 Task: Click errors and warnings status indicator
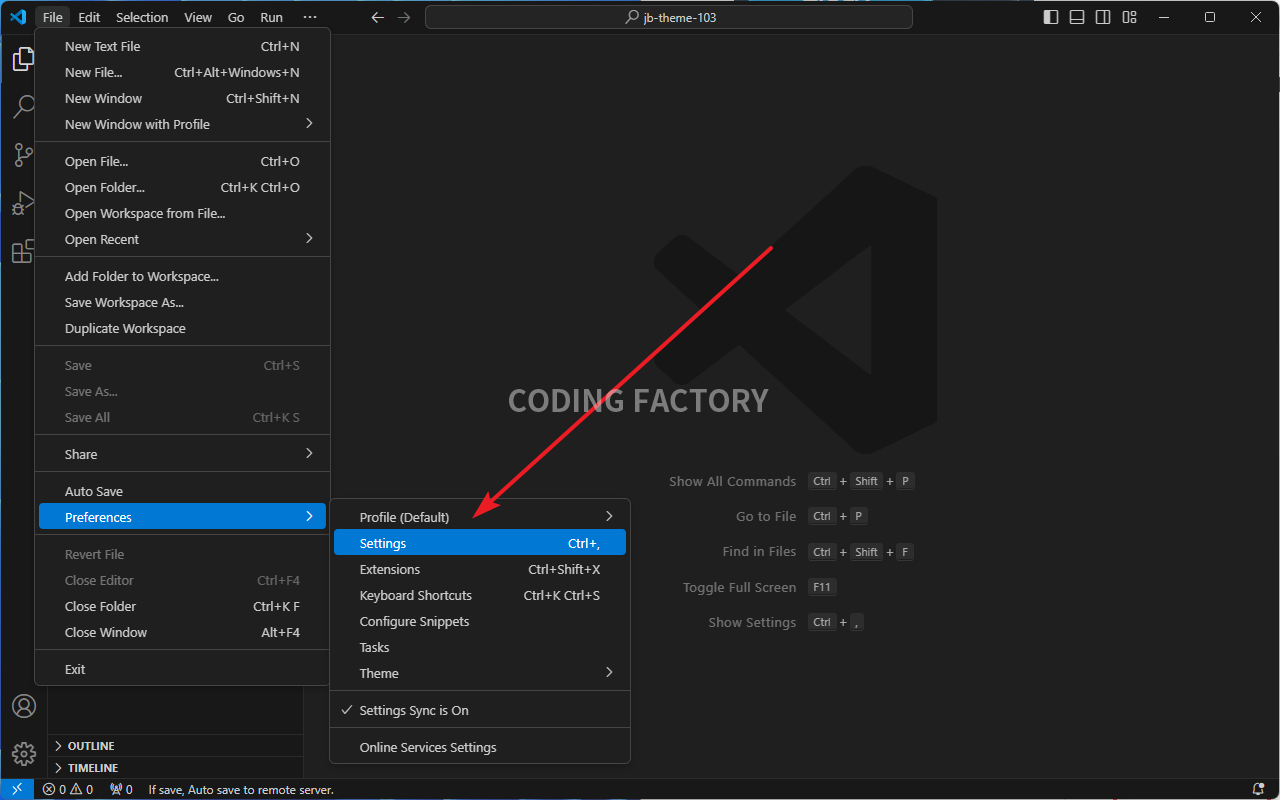click(68, 789)
